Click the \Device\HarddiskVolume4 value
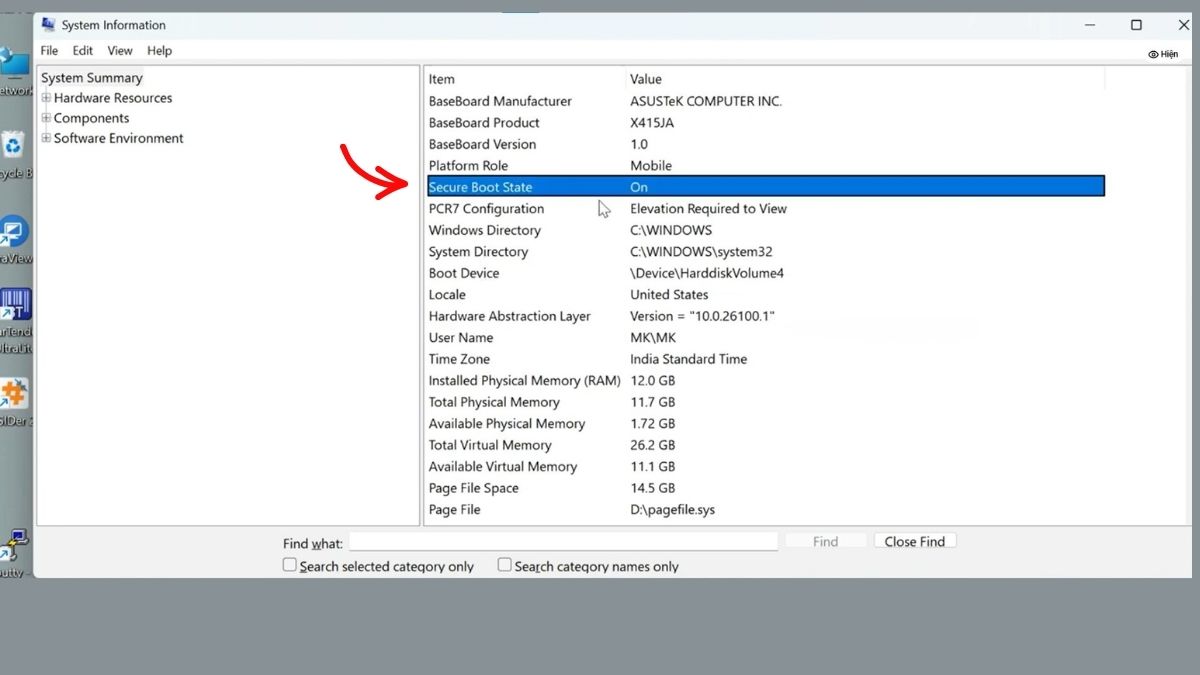 tap(707, 273)
